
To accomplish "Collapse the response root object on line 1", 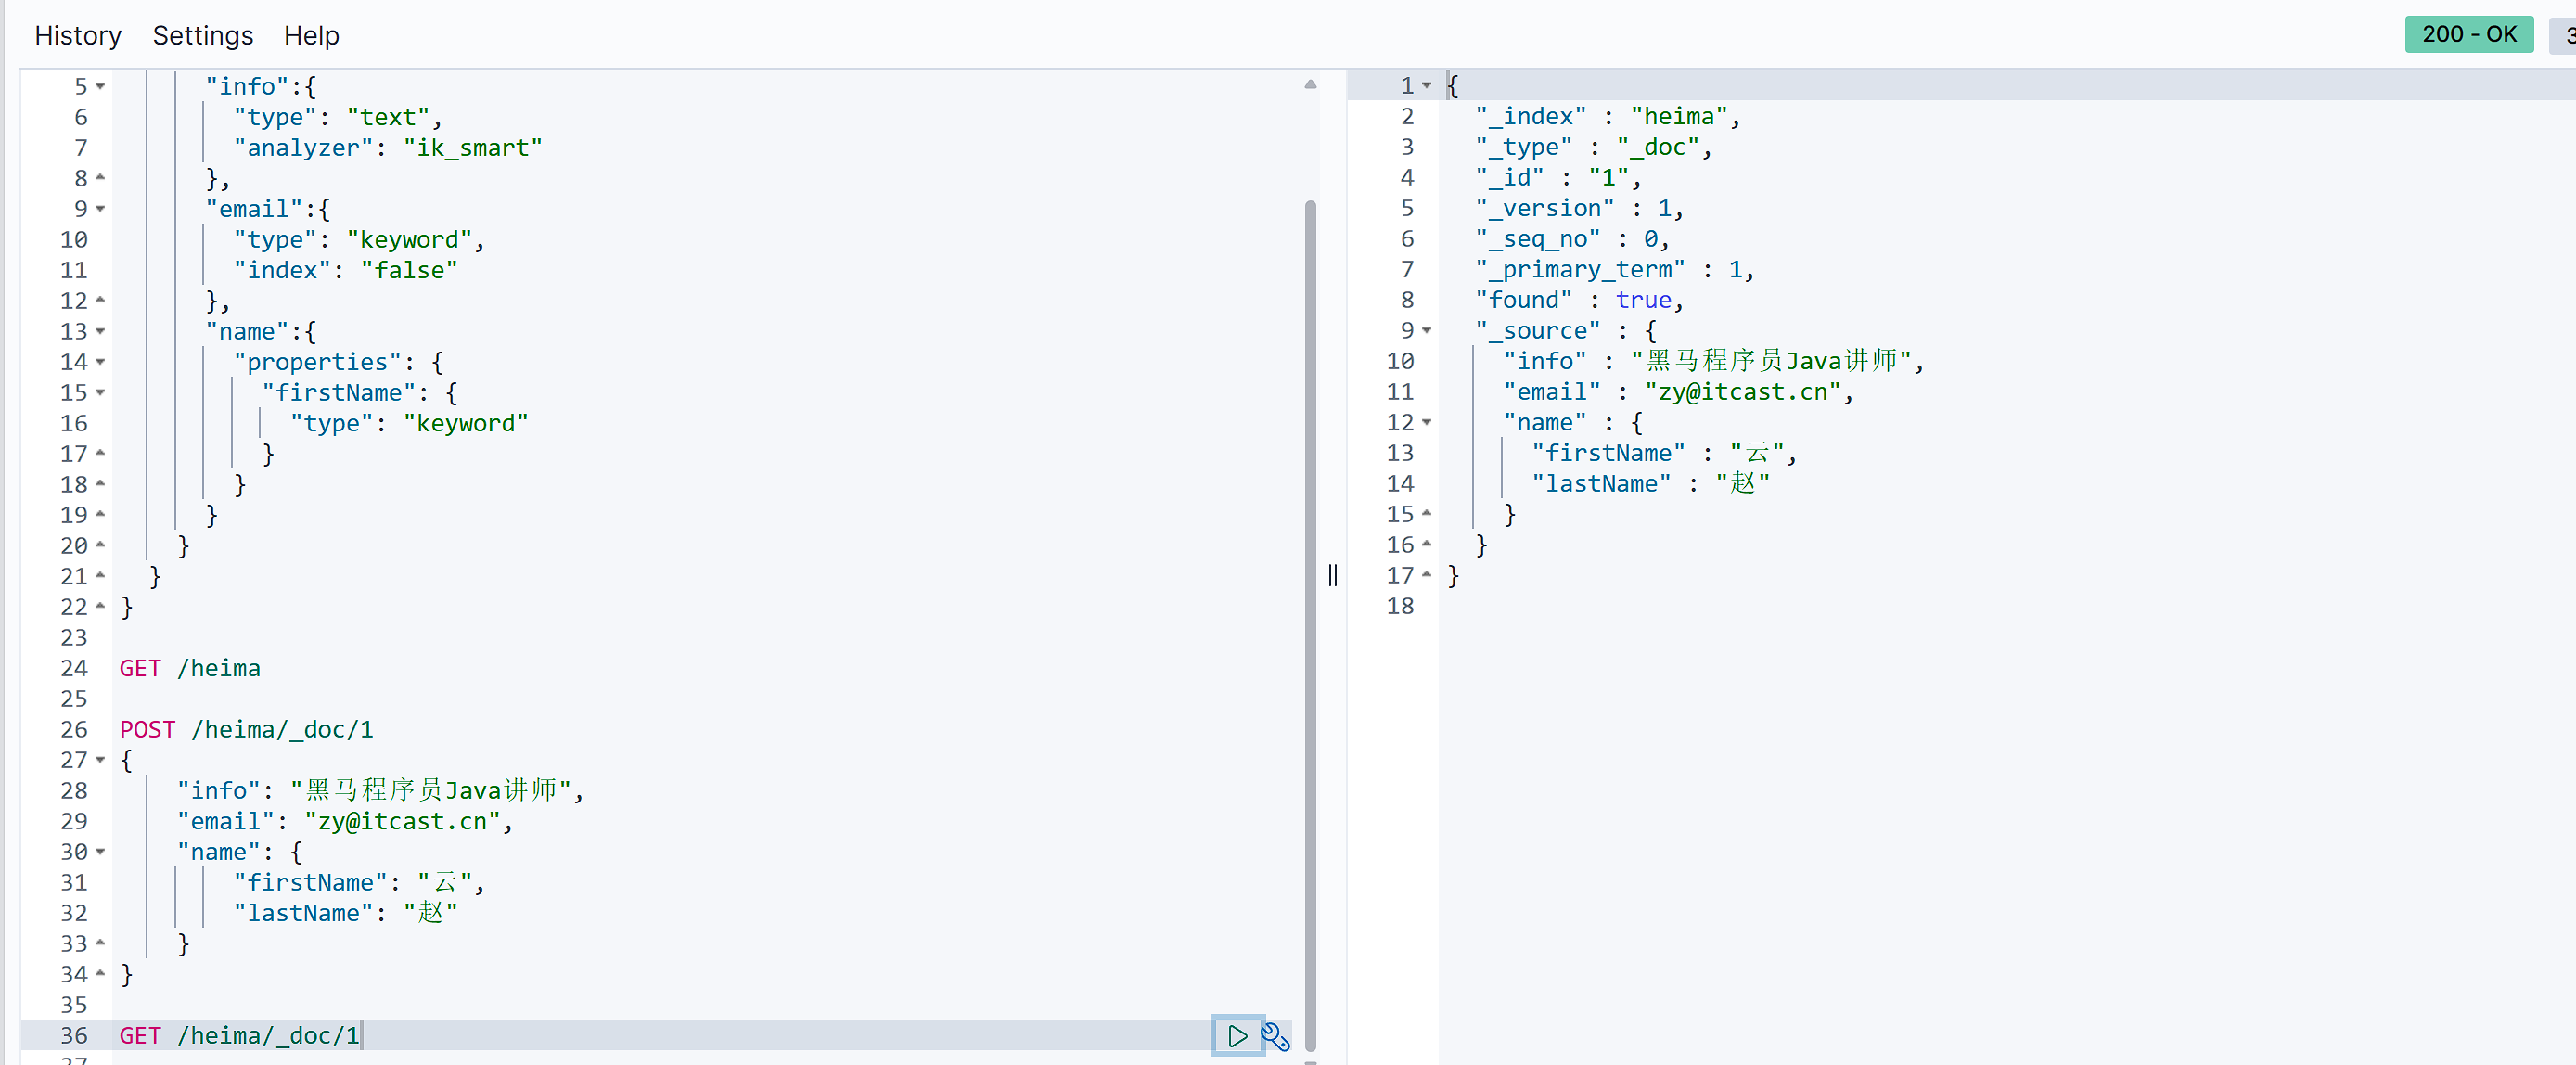I will point(1427,86).
